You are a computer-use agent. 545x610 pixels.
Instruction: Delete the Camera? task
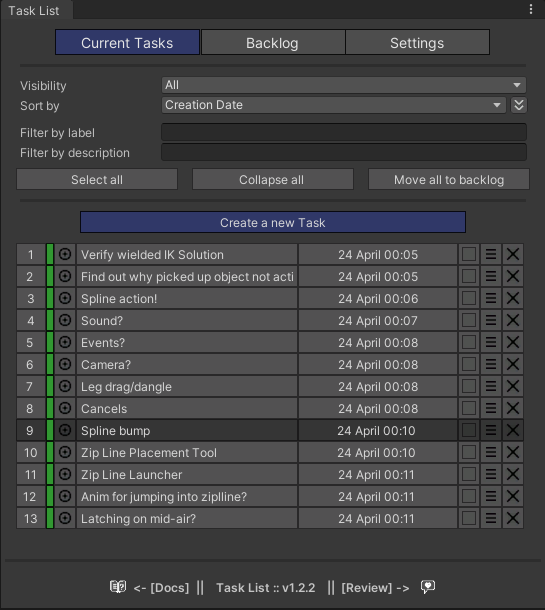tap(513, 364)
